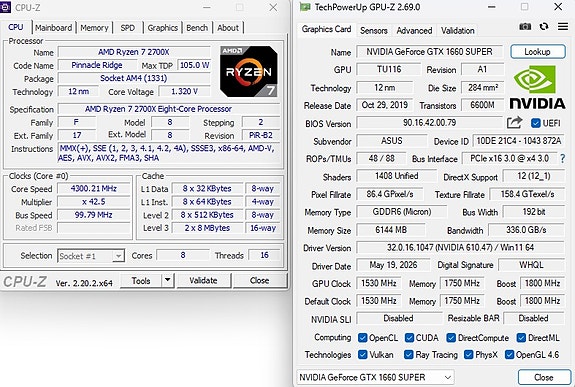575x387 pixels.
Task: Click the Ryzen 7 logo in CPU-Z
Action: coord(249,71)
